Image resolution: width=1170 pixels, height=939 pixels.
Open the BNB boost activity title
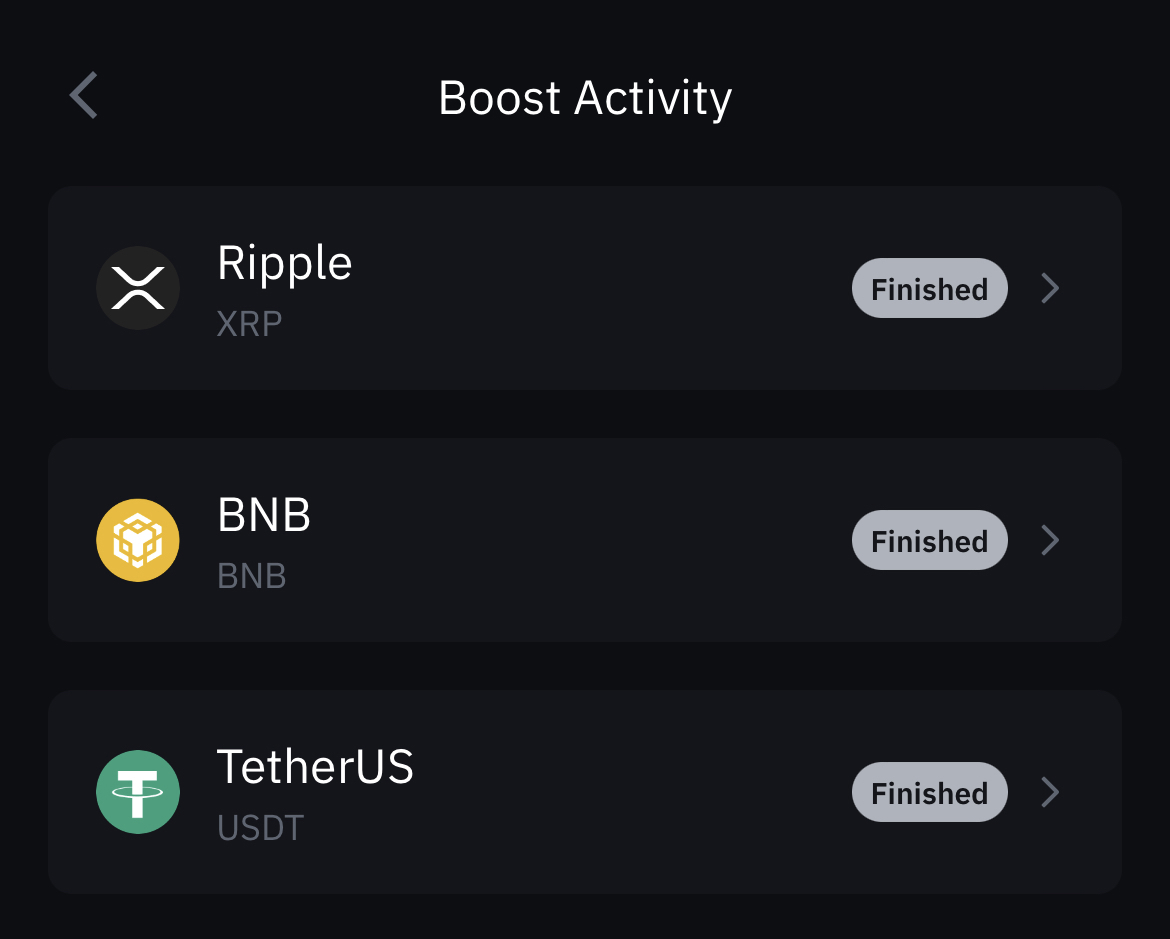[264, 516]
